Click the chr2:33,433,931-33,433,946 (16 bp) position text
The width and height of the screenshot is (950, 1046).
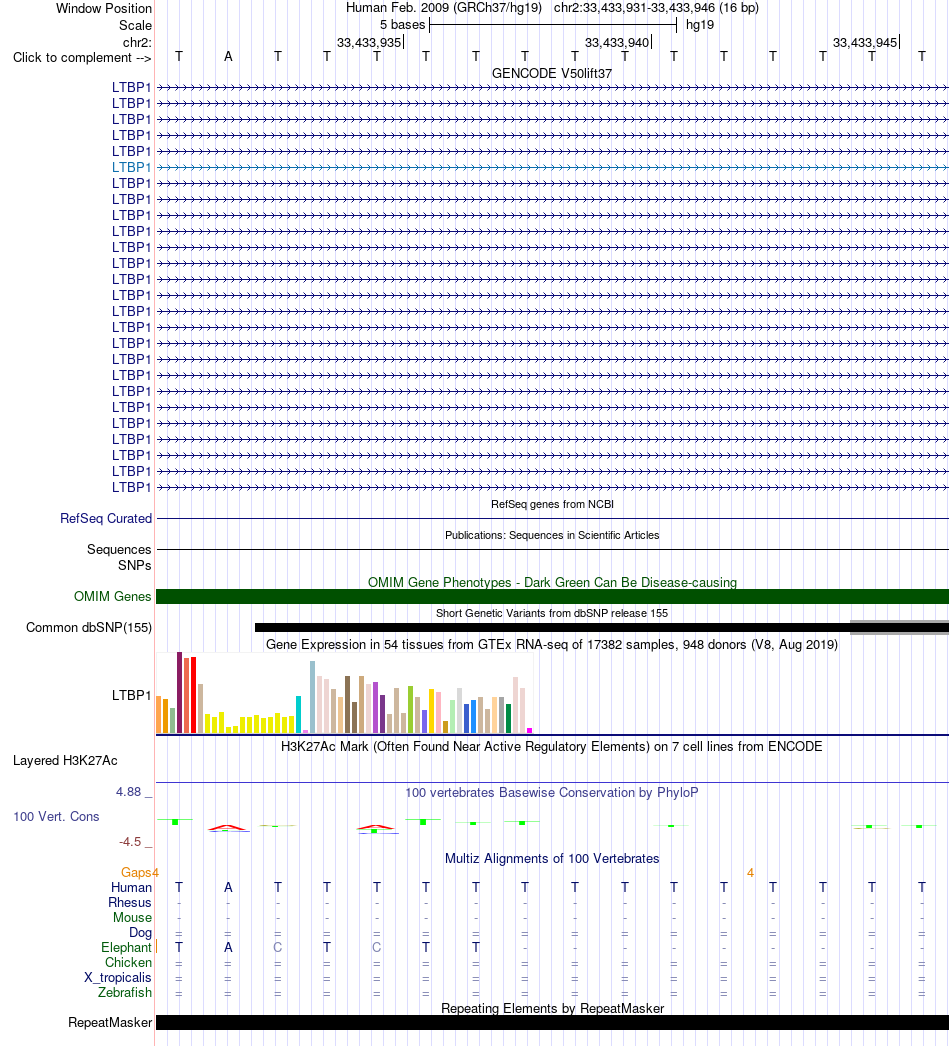(656, 8)
